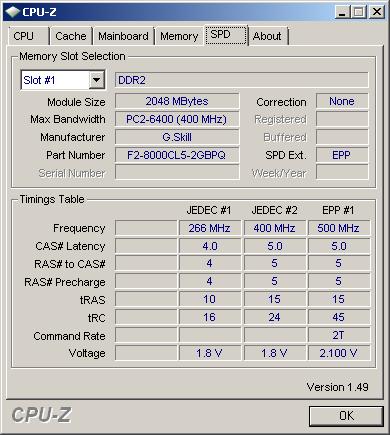Click the 4.0 CAS# Latency cell

tap(210, 246)
